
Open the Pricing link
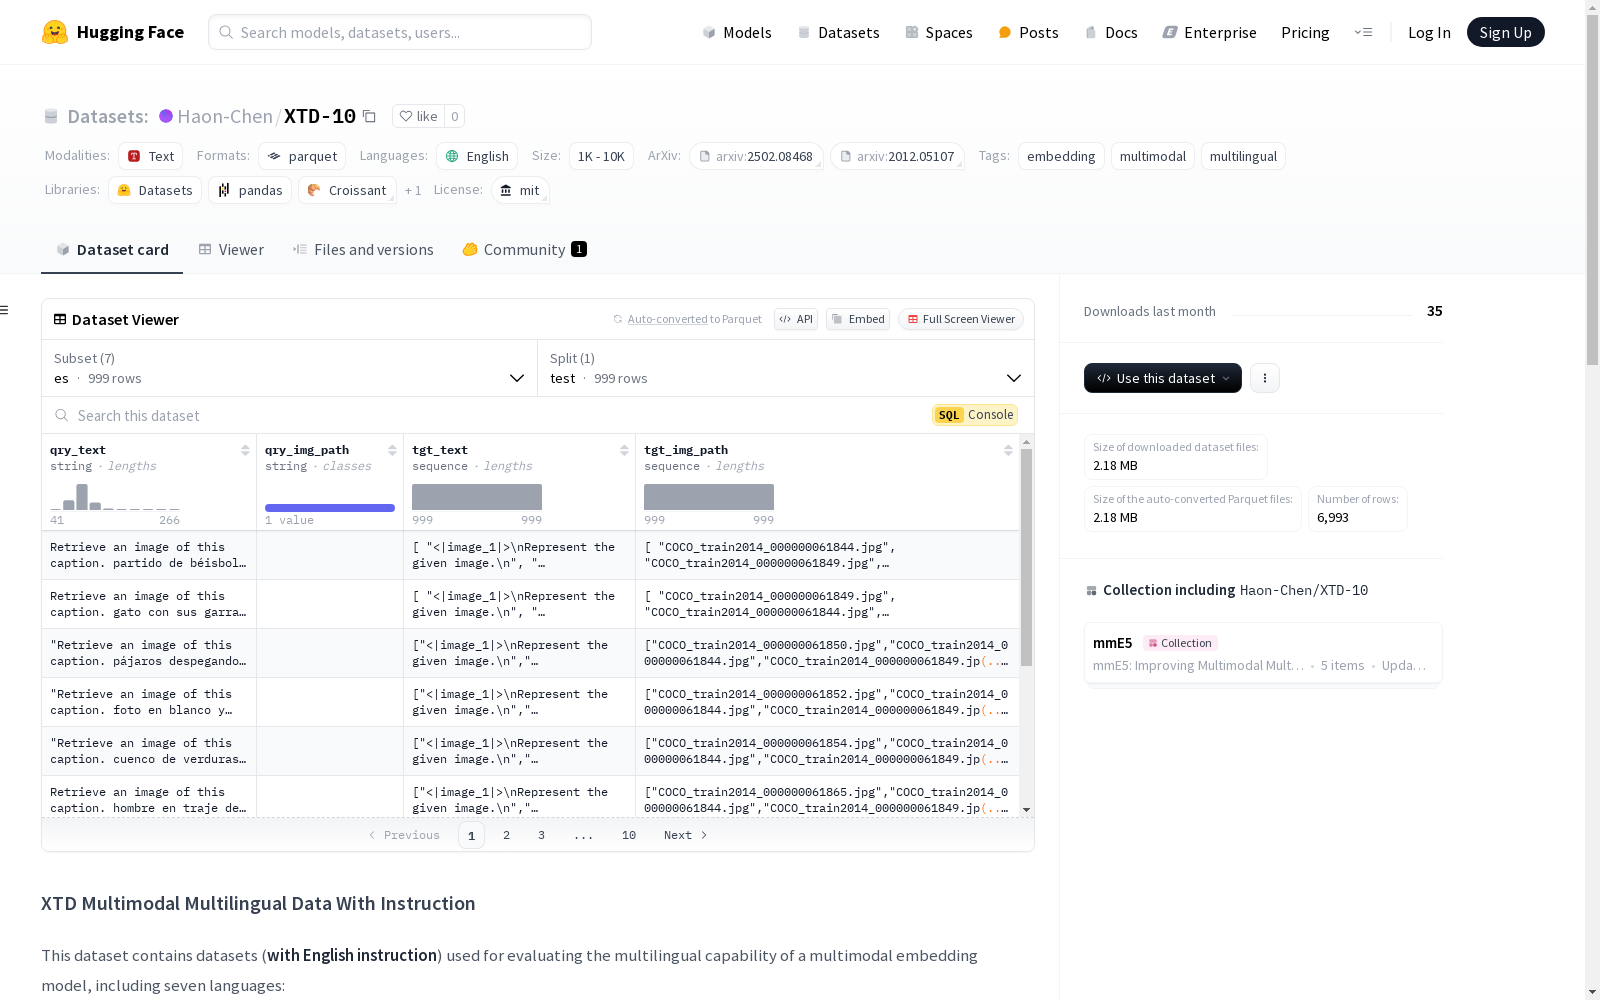(x=1305, y=32)
